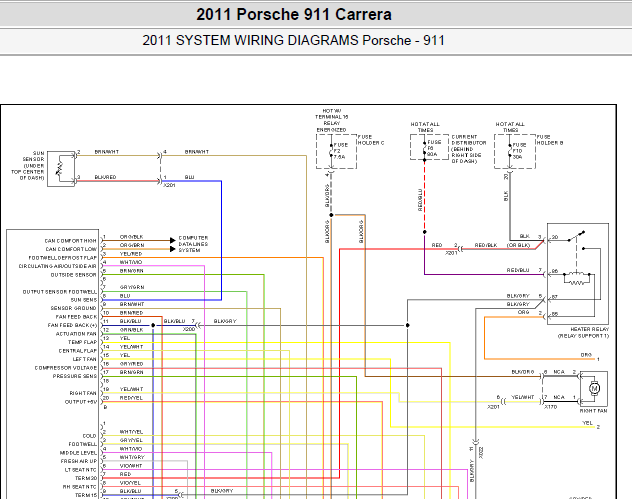Image resolution: width=632 pixels, height=499 pixels.
Task: Click the 'SENSOR GROUND' pin label
Action: [x=73, y=308]
